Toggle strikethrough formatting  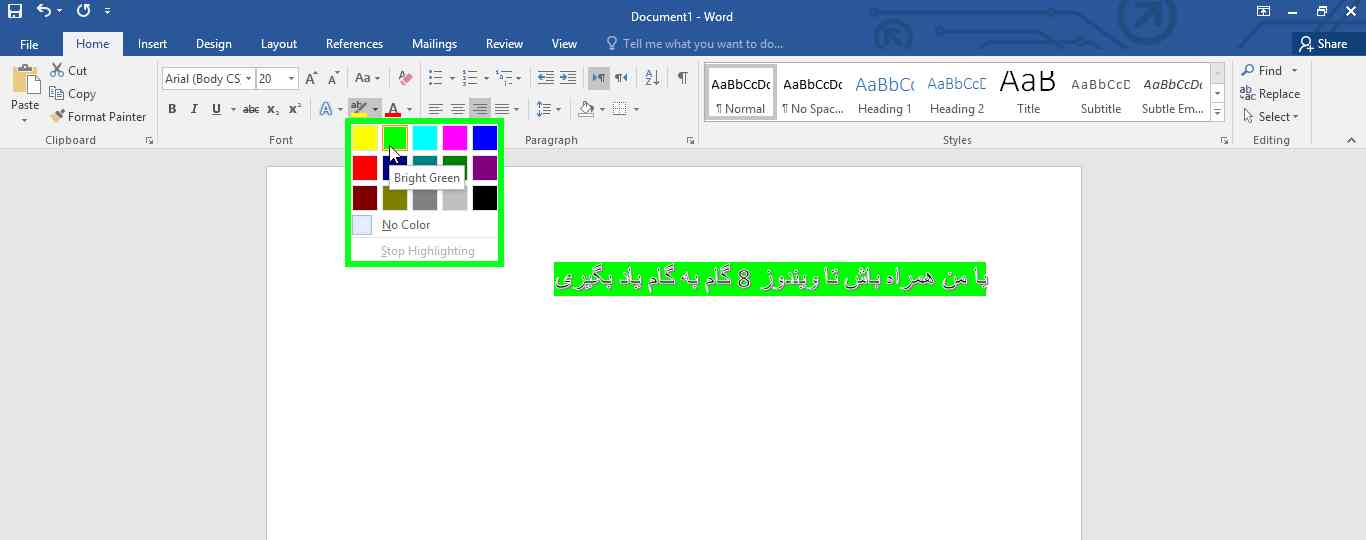[251, 109]
